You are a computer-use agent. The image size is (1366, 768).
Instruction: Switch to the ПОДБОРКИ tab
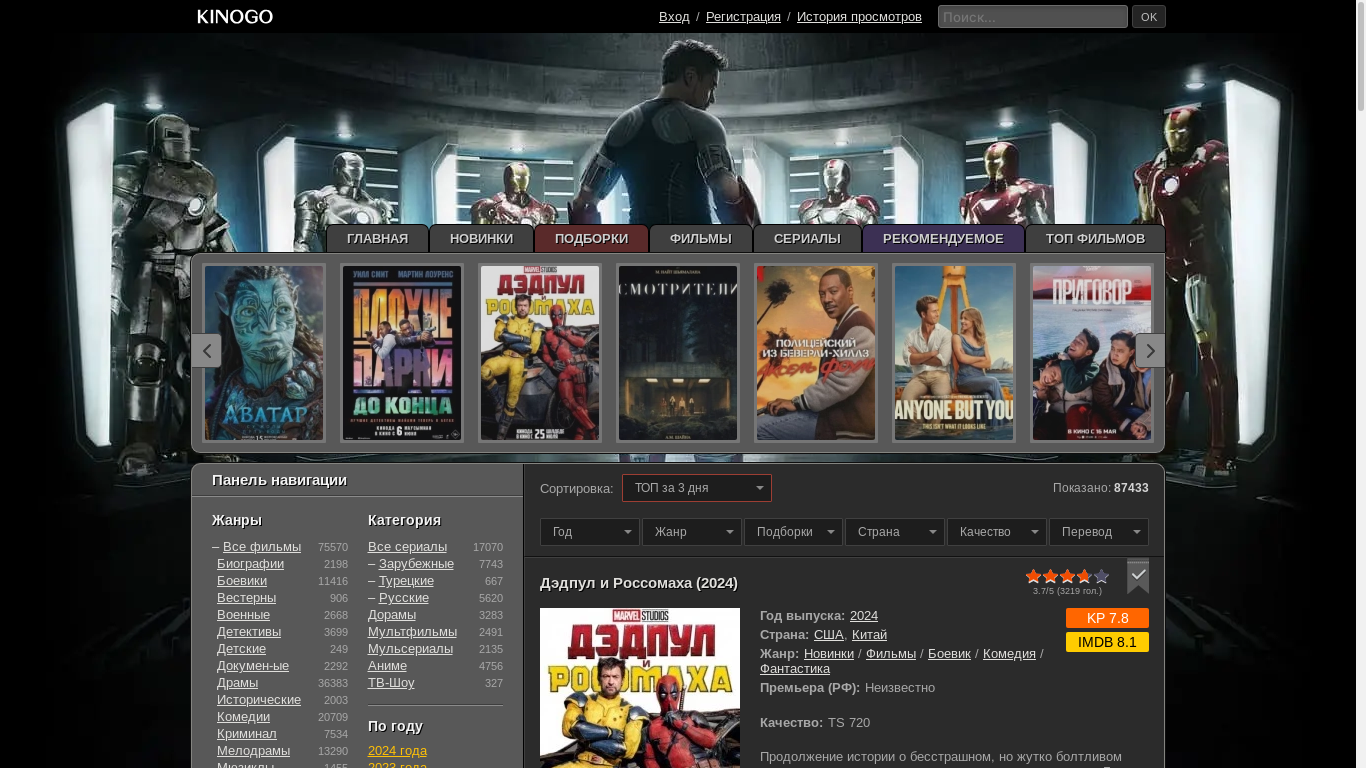pos(591,239)
